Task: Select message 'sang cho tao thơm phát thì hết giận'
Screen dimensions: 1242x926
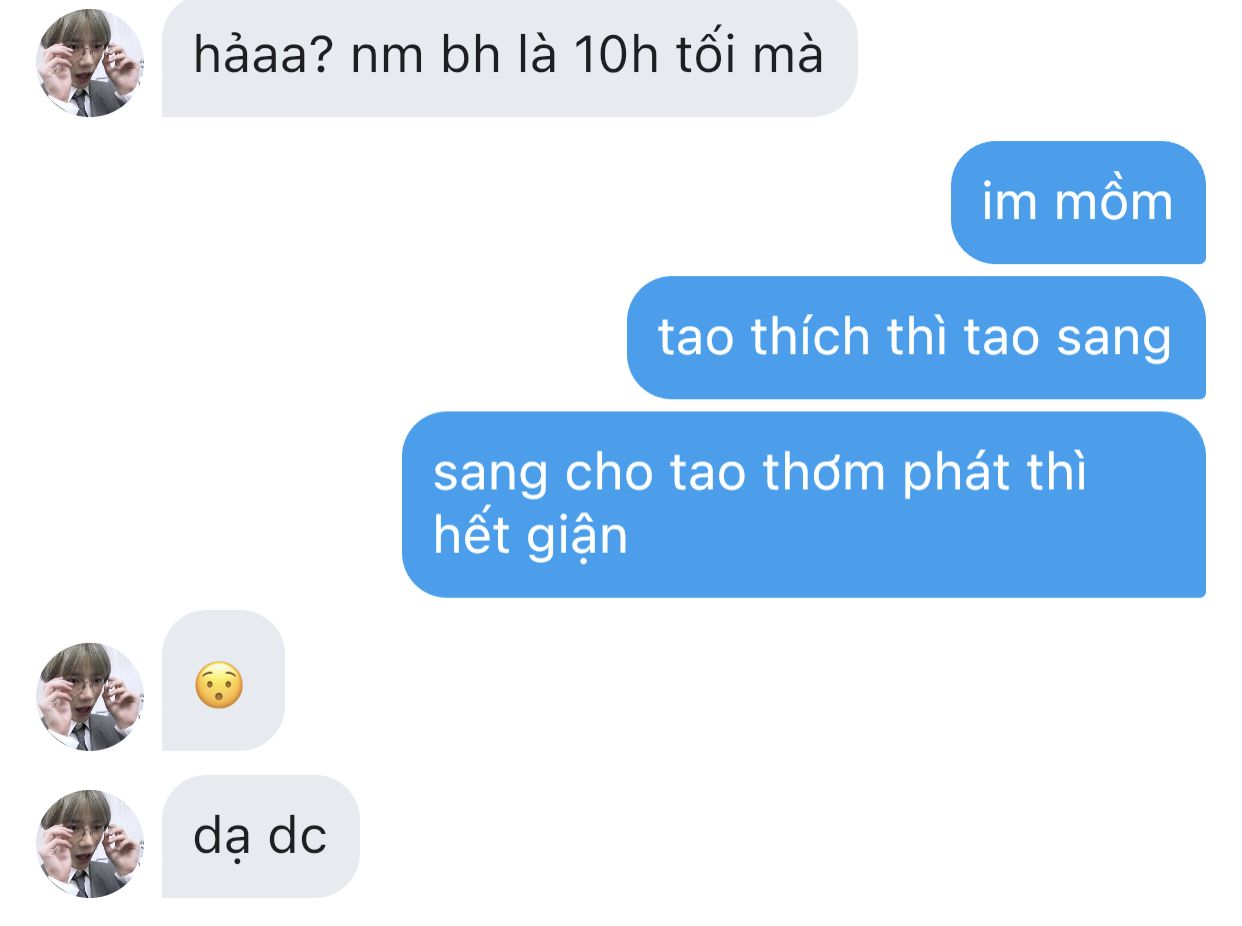Action: point(804,505)
